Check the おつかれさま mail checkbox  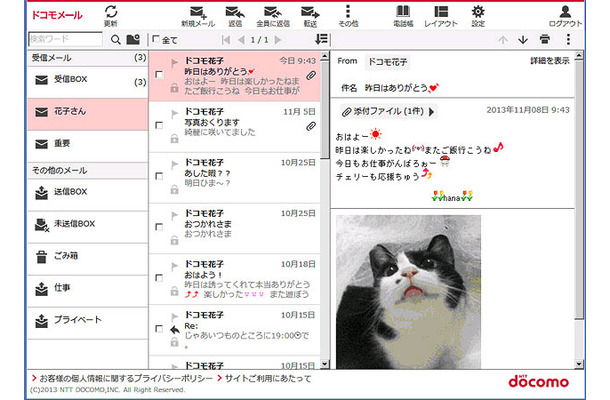tap(159, 227)
